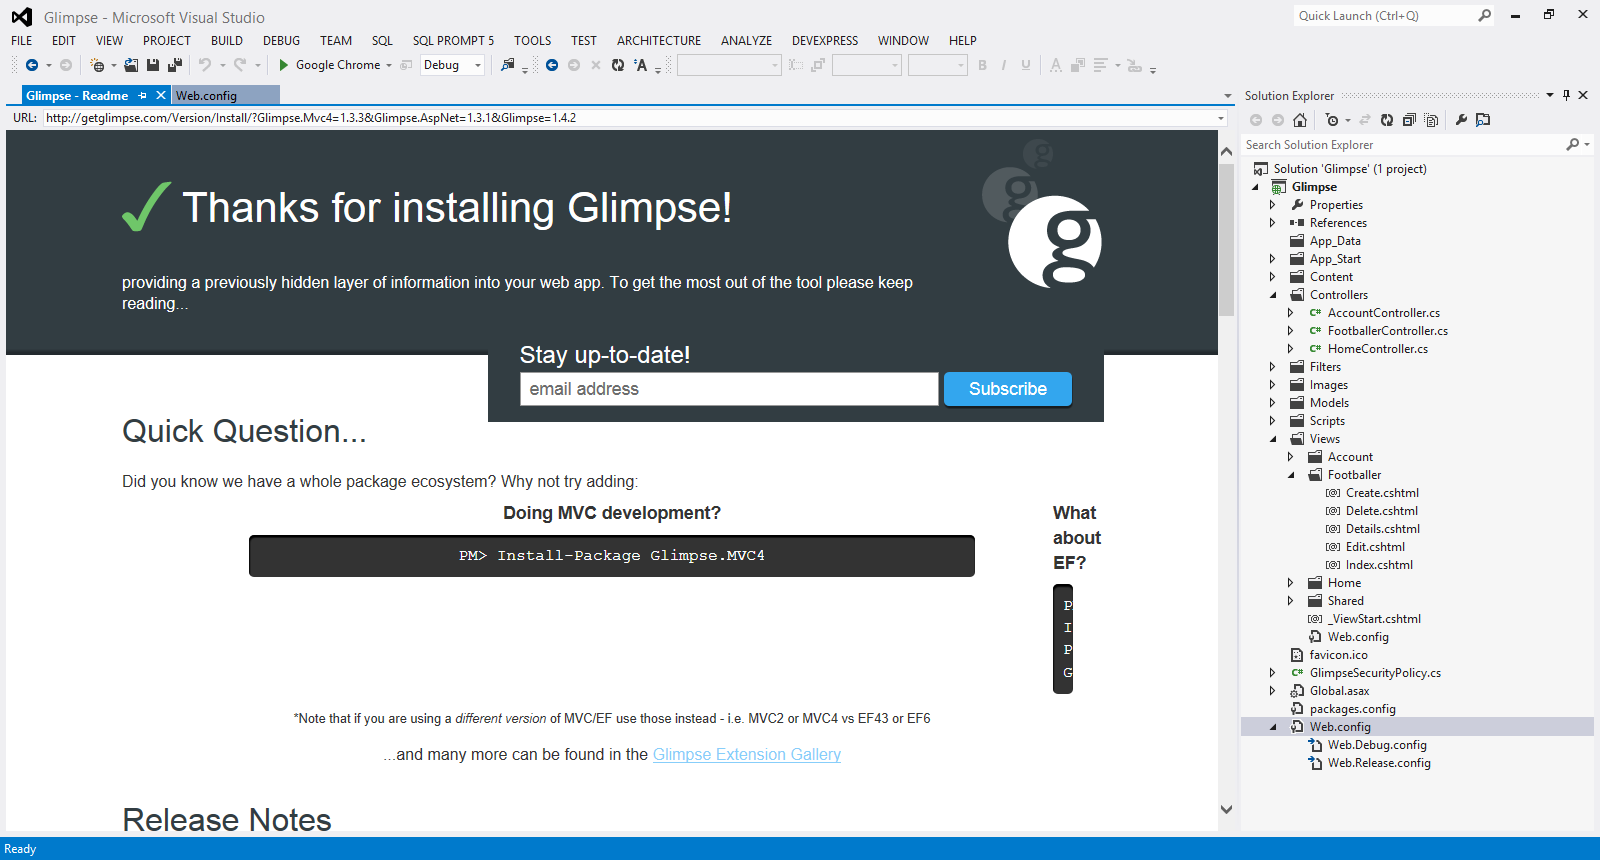Viewport: 1600px width, 860px height.
Task: Close the Glimpse - Readme tab
Action: click(161, 96)
